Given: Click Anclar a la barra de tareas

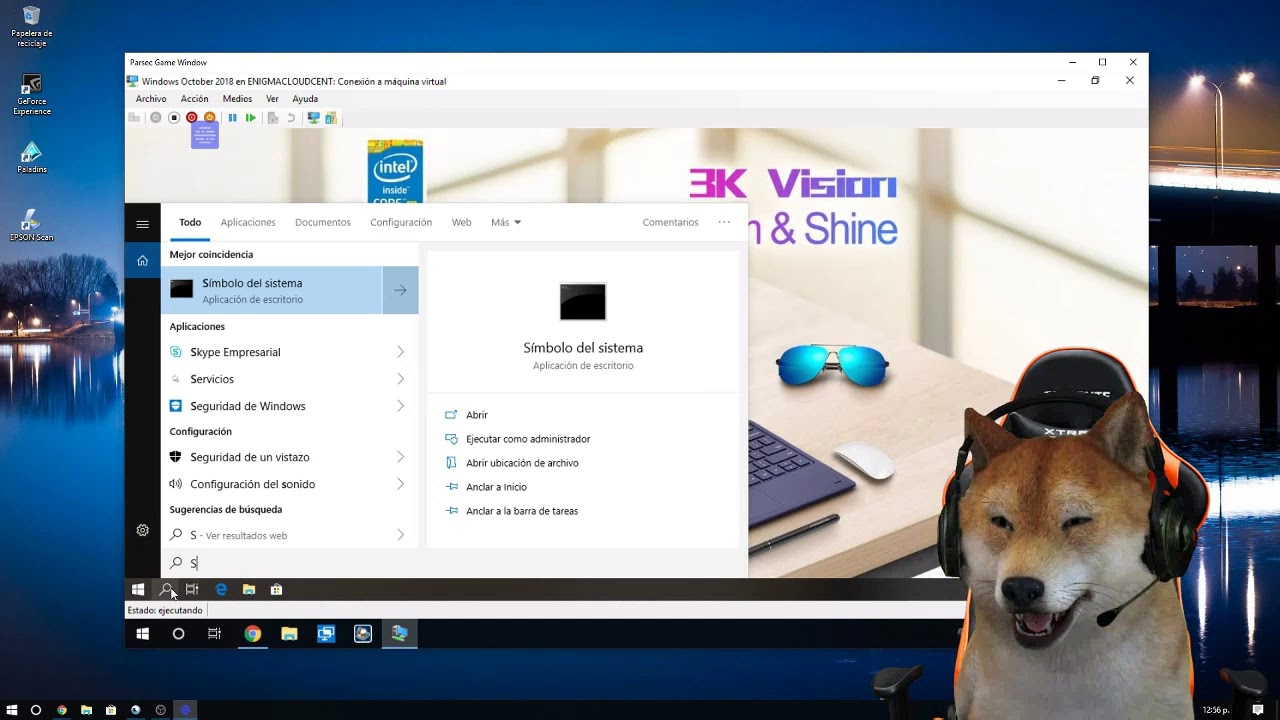Looking at the screenshot, I should coord(522,511).
